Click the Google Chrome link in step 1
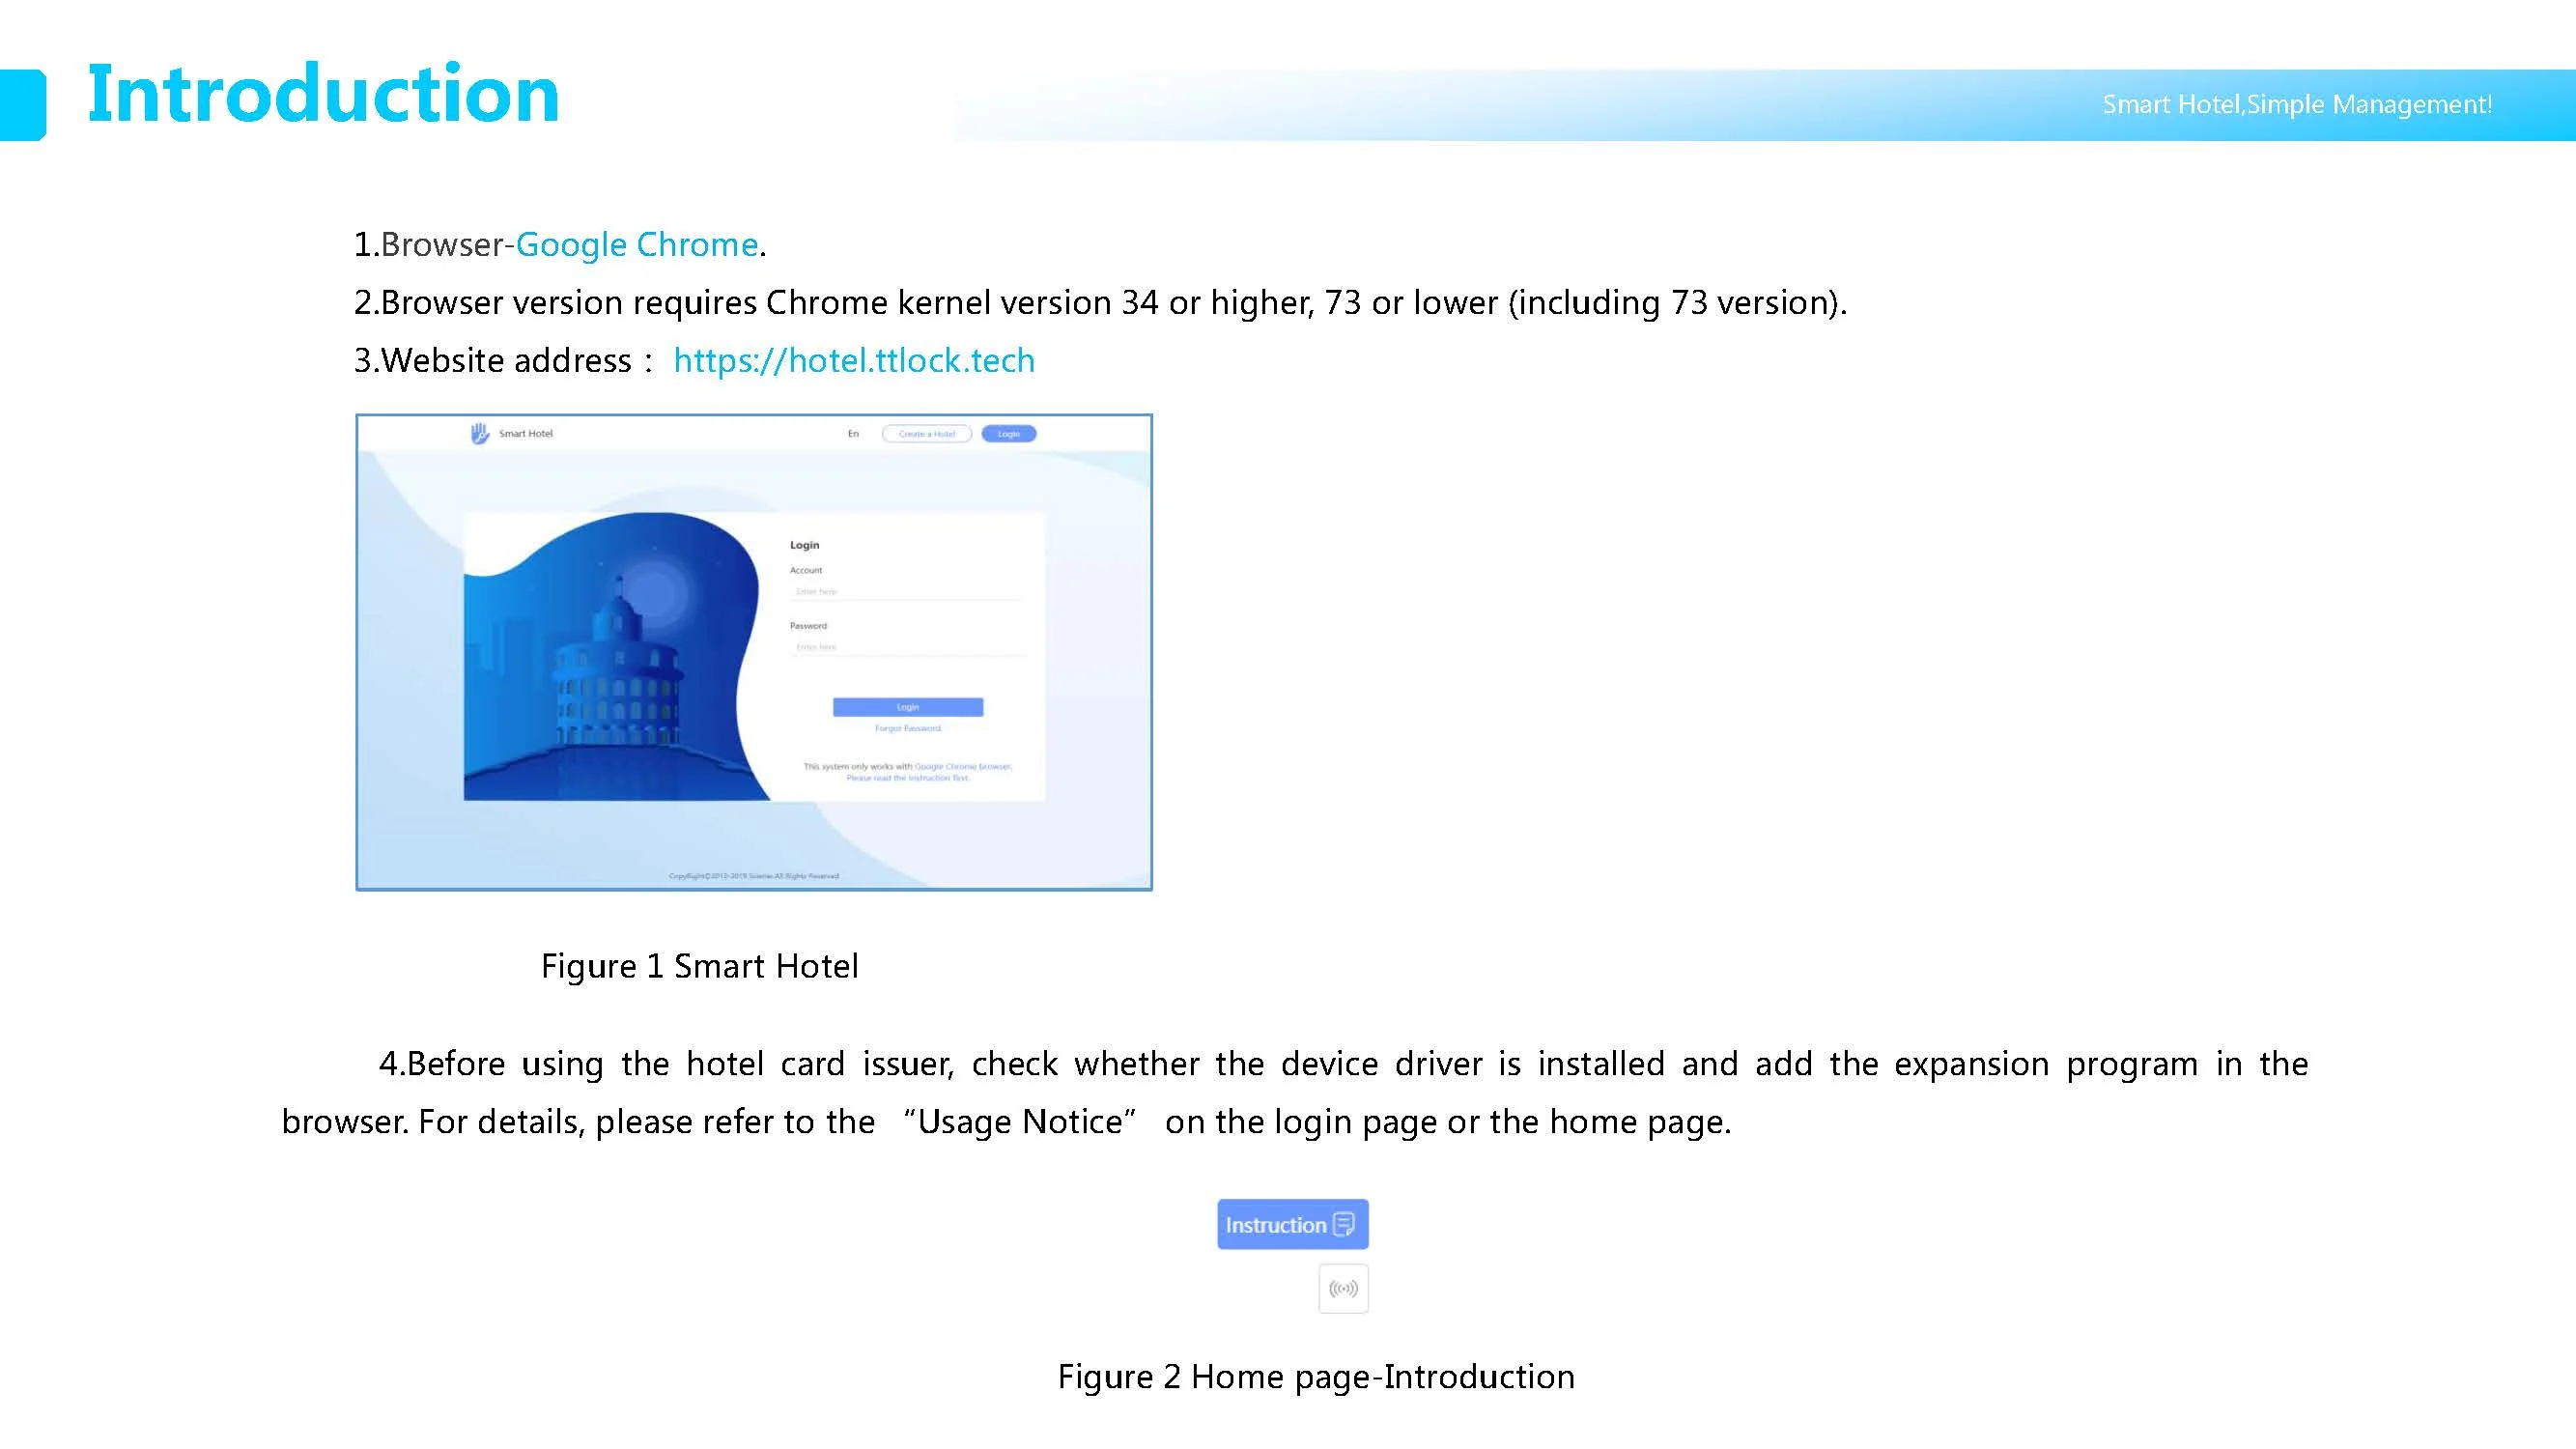Image resolution: width=2576 pixels, height=1449 pixels. (636, 245)
